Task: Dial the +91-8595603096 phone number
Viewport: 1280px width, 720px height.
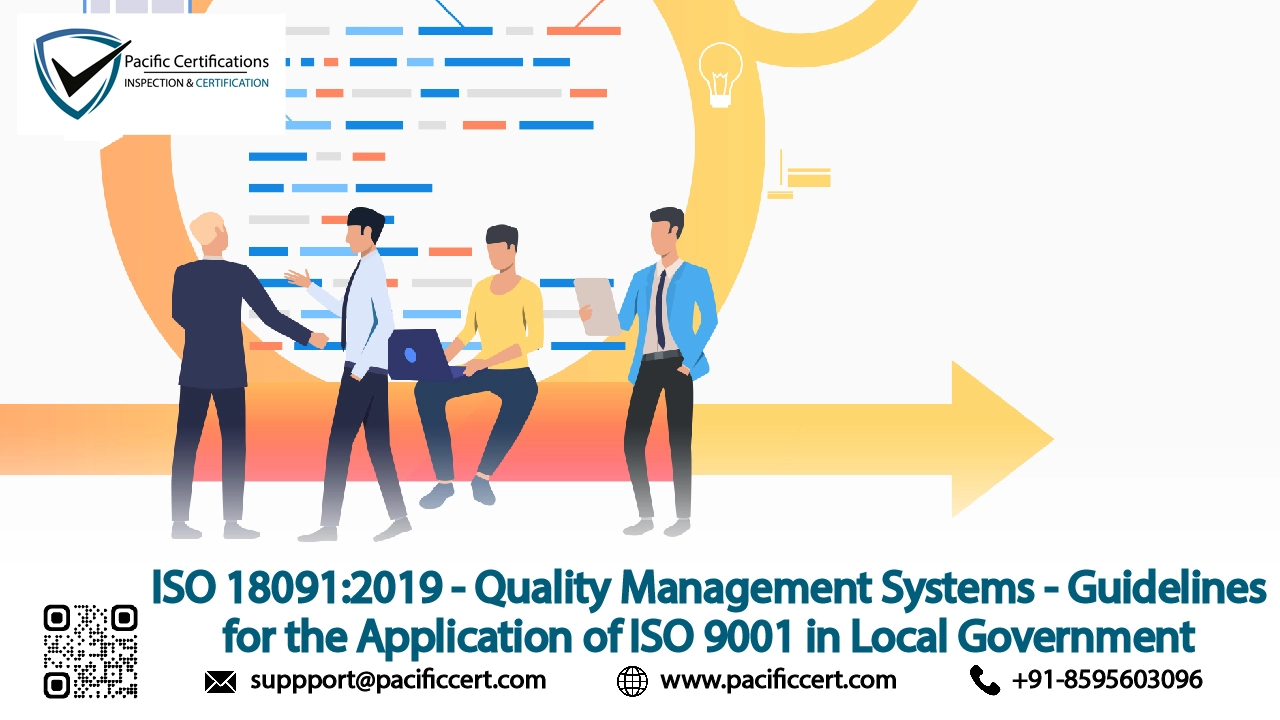Action: (x=1109, y=680)
